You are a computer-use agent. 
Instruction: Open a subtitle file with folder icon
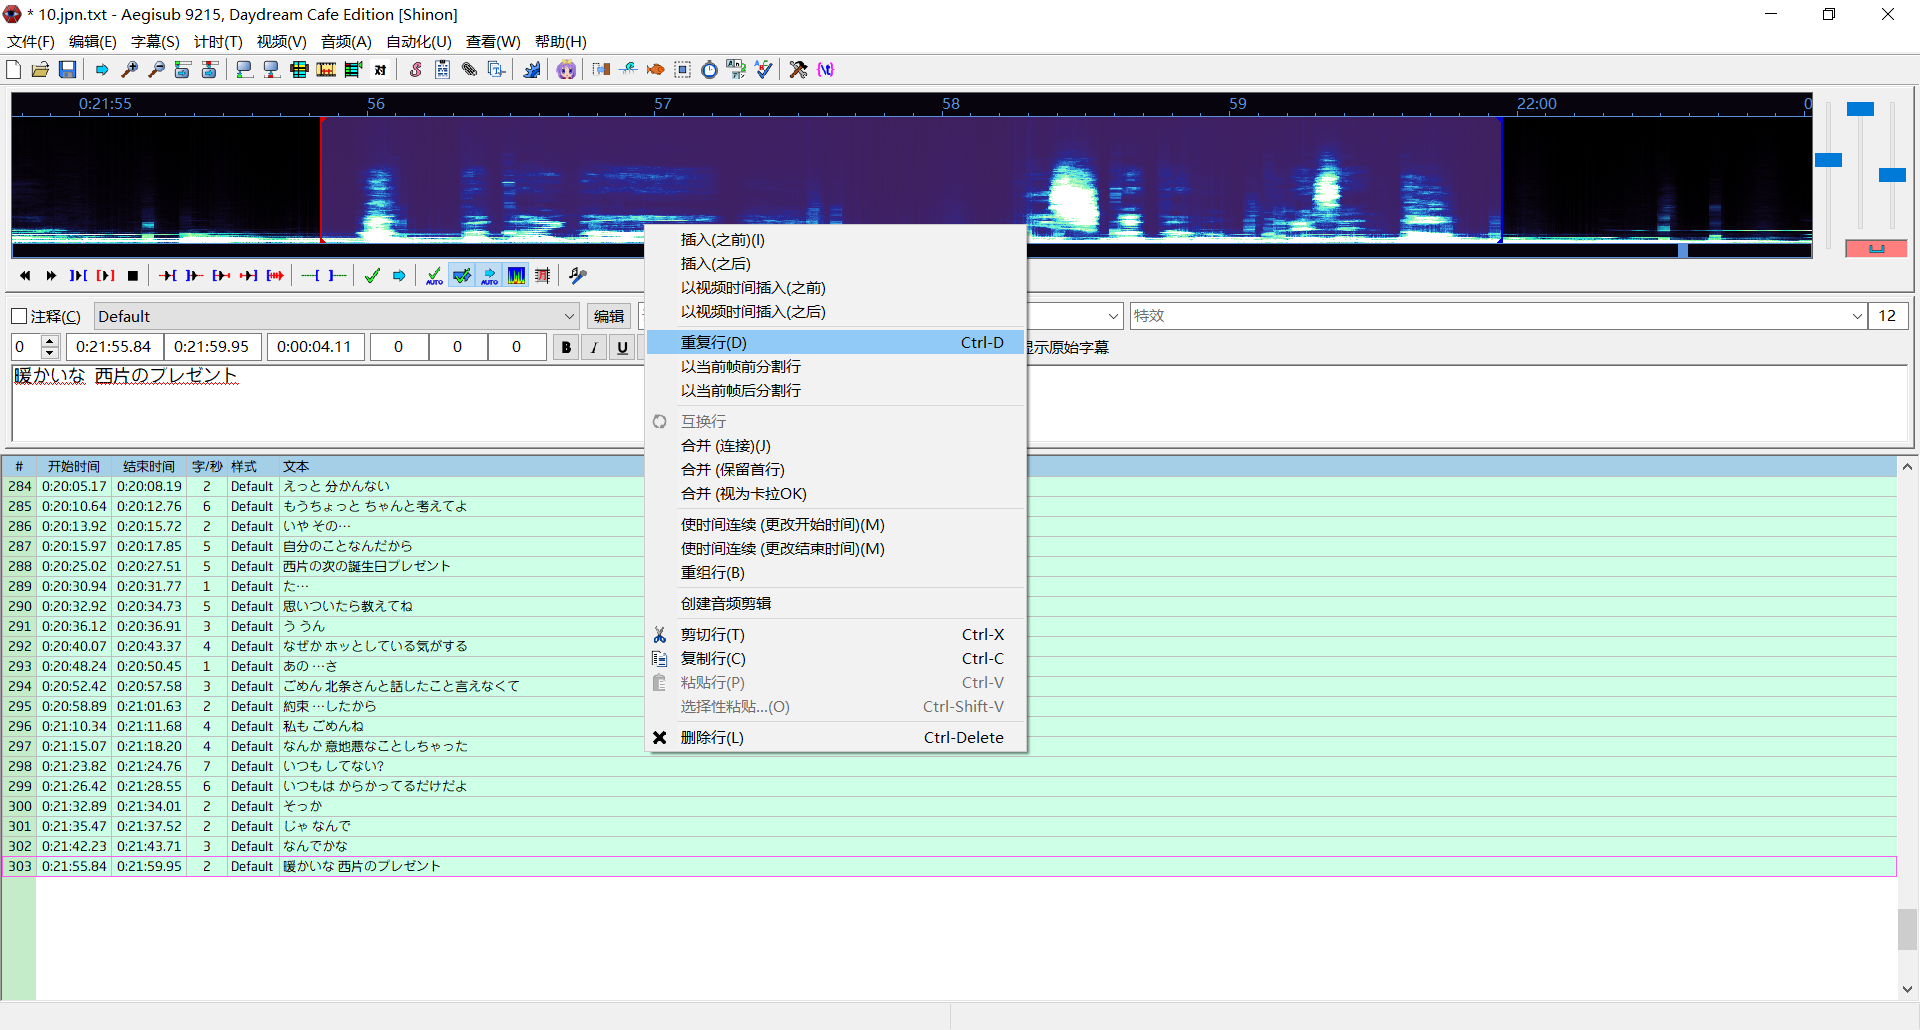click(x=40, y=69)
